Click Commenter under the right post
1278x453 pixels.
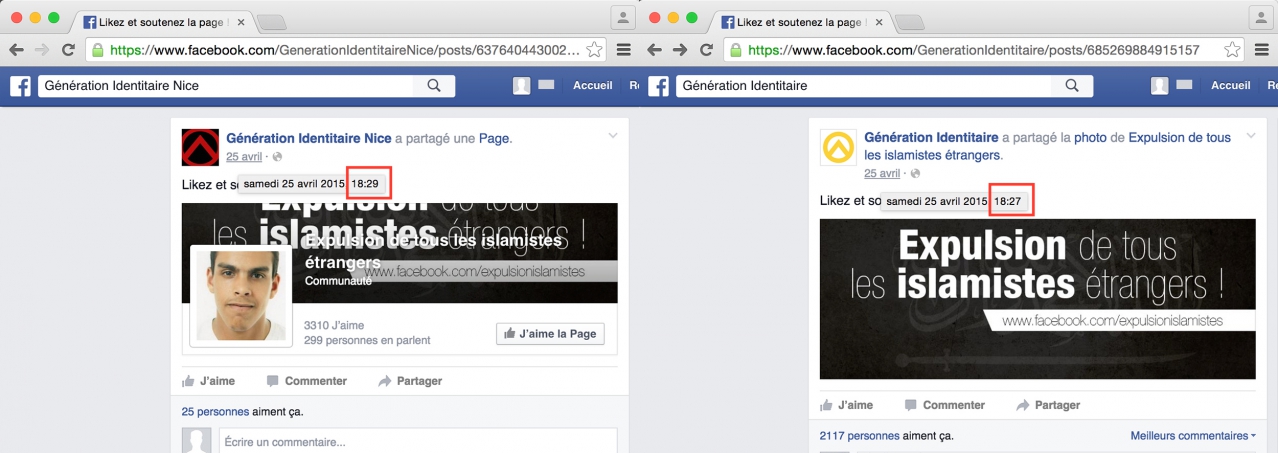[x=944, y=405]
